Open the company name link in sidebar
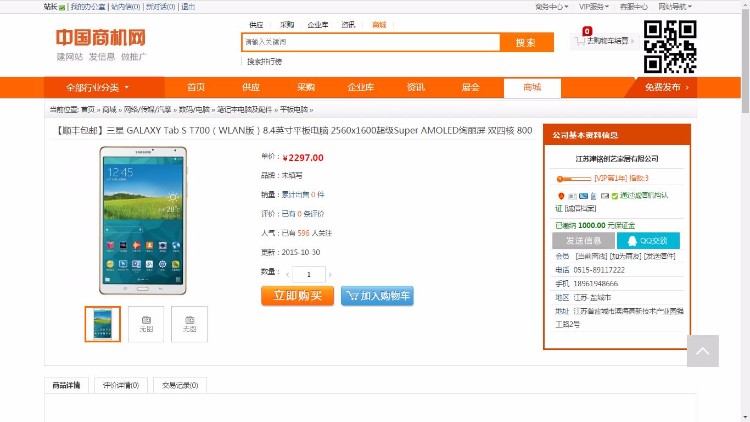 617,159
